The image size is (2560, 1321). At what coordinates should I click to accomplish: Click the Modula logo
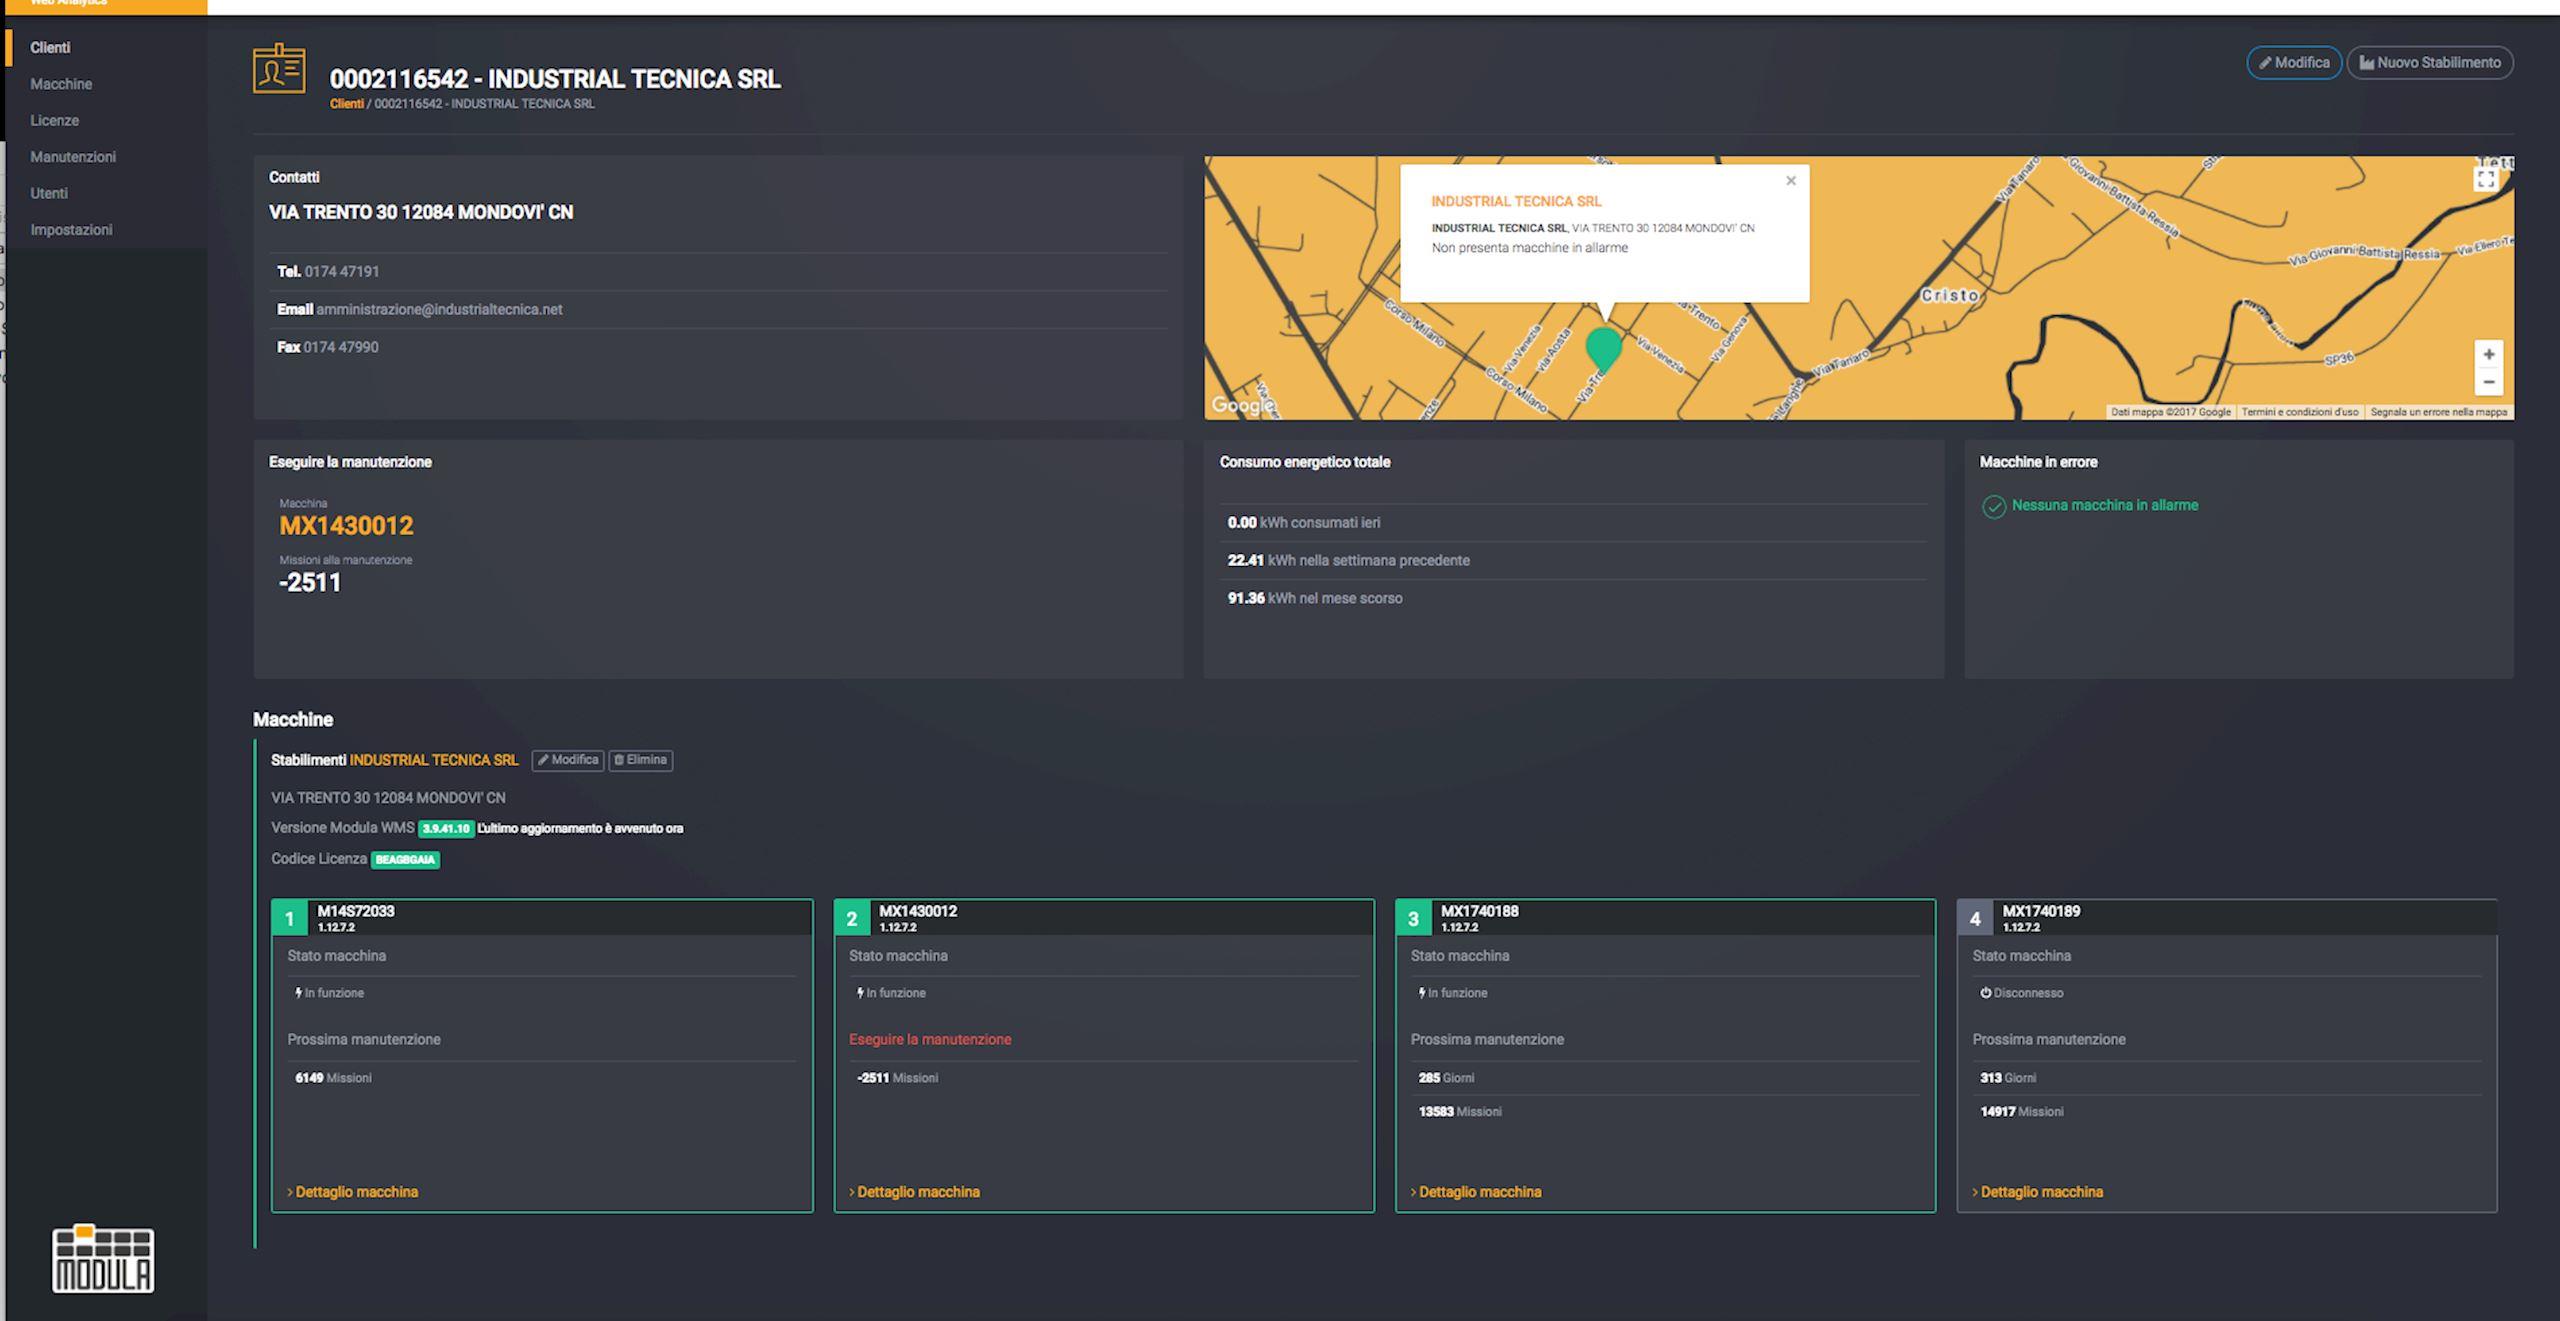[x=103, y=1258]
